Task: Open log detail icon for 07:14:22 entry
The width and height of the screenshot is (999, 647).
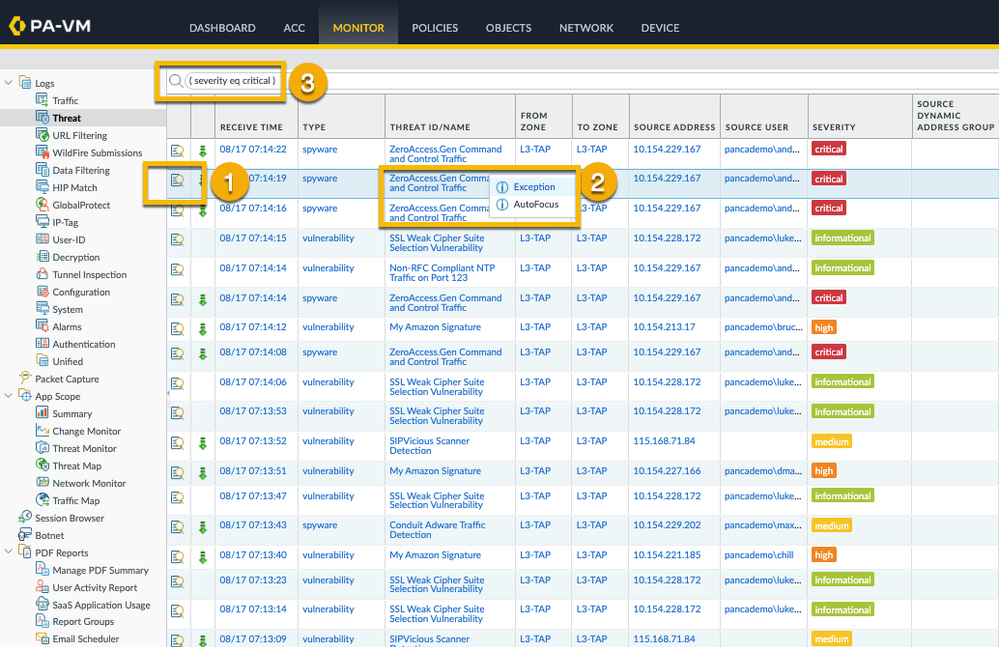Action: pyautogui.click(x=177, y=150)
